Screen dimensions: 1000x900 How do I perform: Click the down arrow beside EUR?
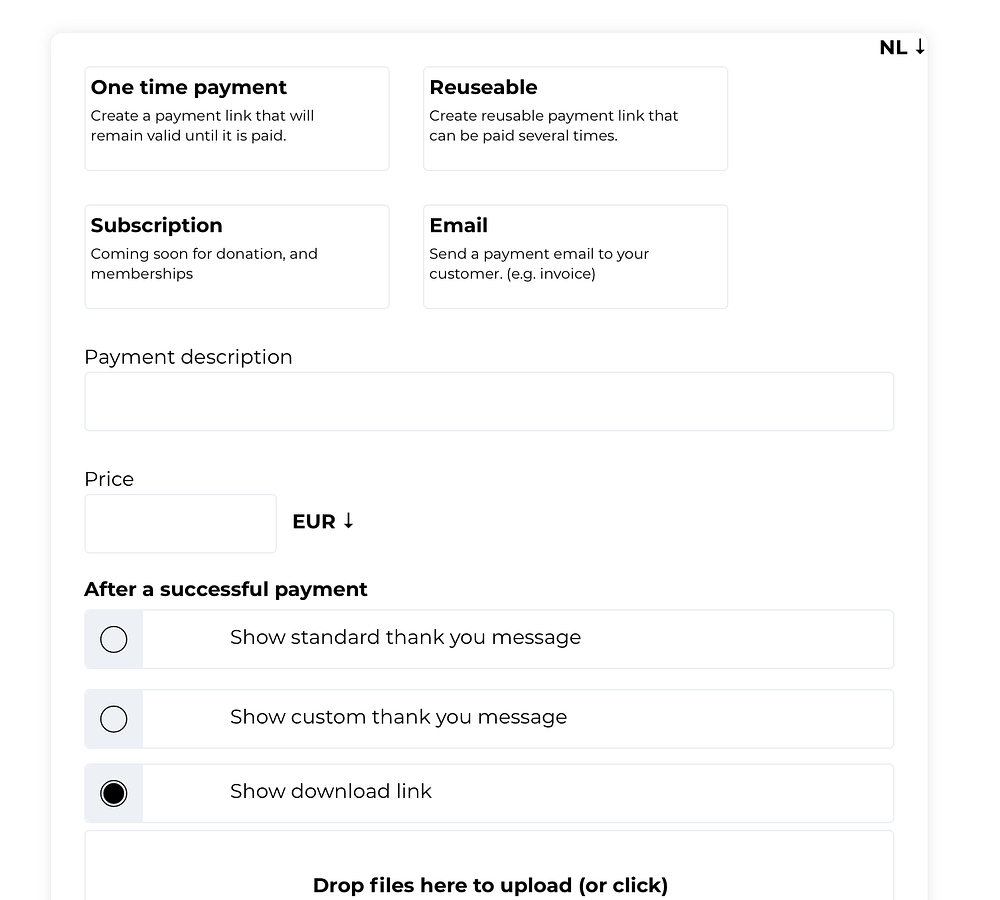(x=348, y=521)
